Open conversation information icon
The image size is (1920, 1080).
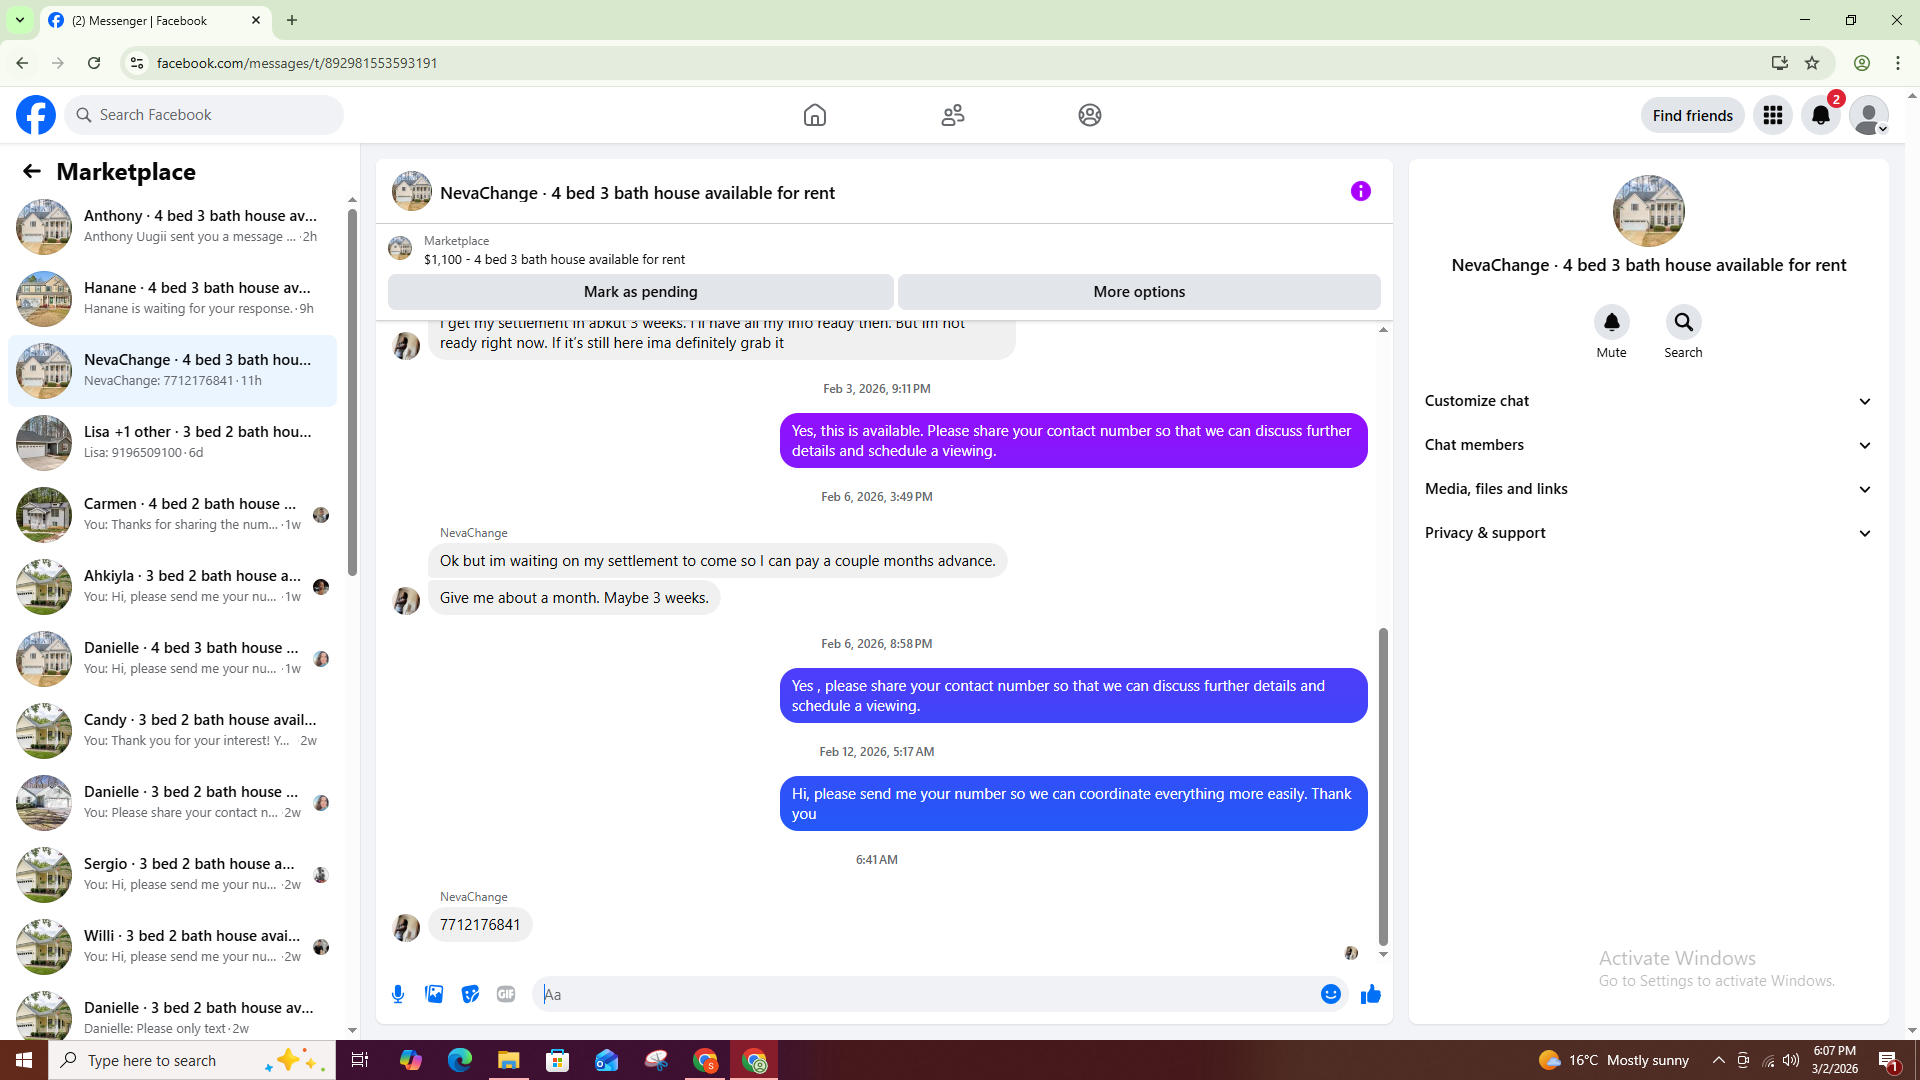pos(1361,191)
